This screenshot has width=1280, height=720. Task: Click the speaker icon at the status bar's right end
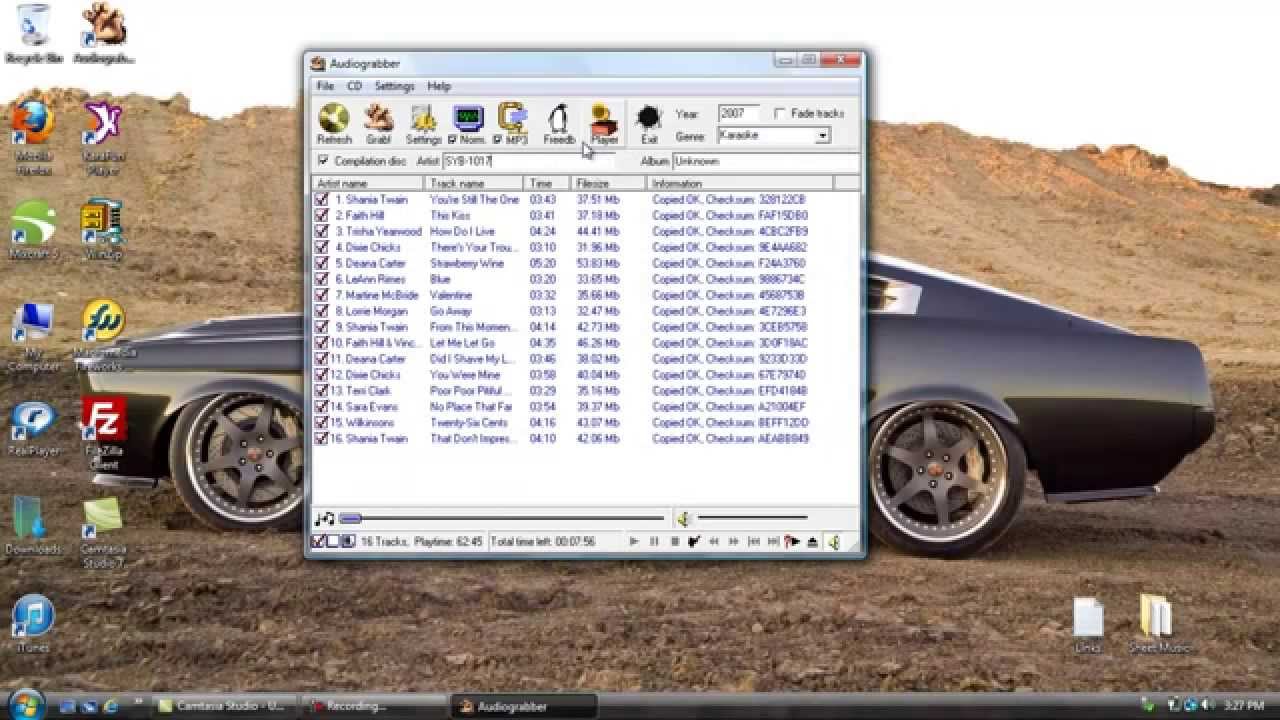(833, 542)
